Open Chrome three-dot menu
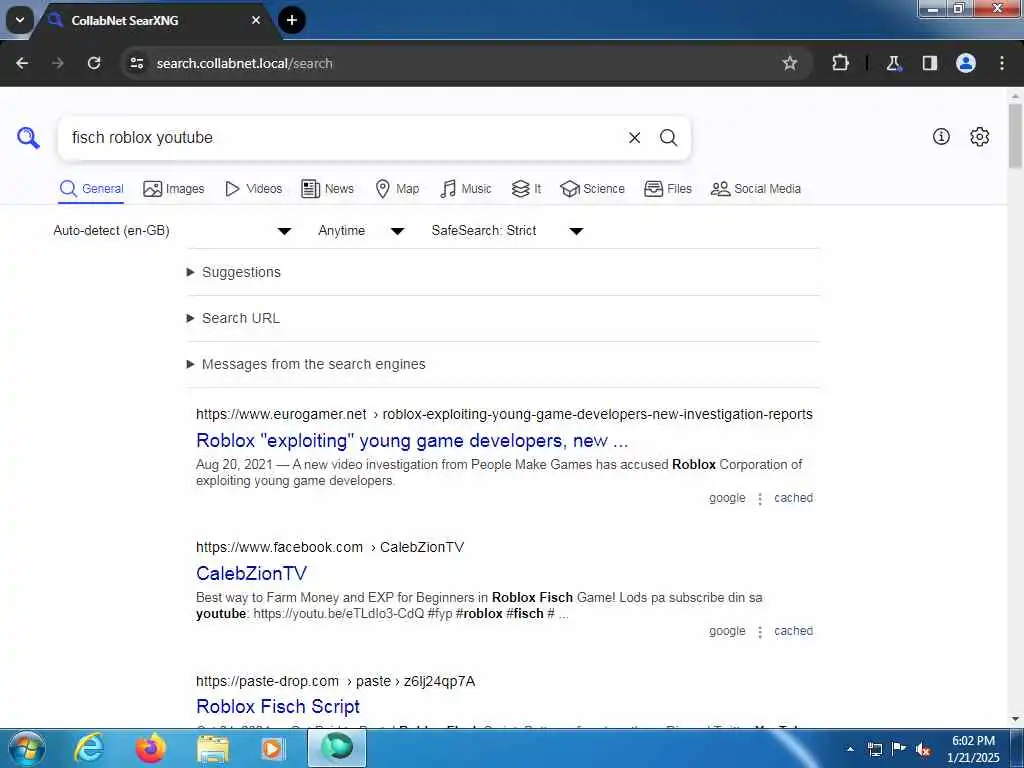 (x=1002, y=63)
